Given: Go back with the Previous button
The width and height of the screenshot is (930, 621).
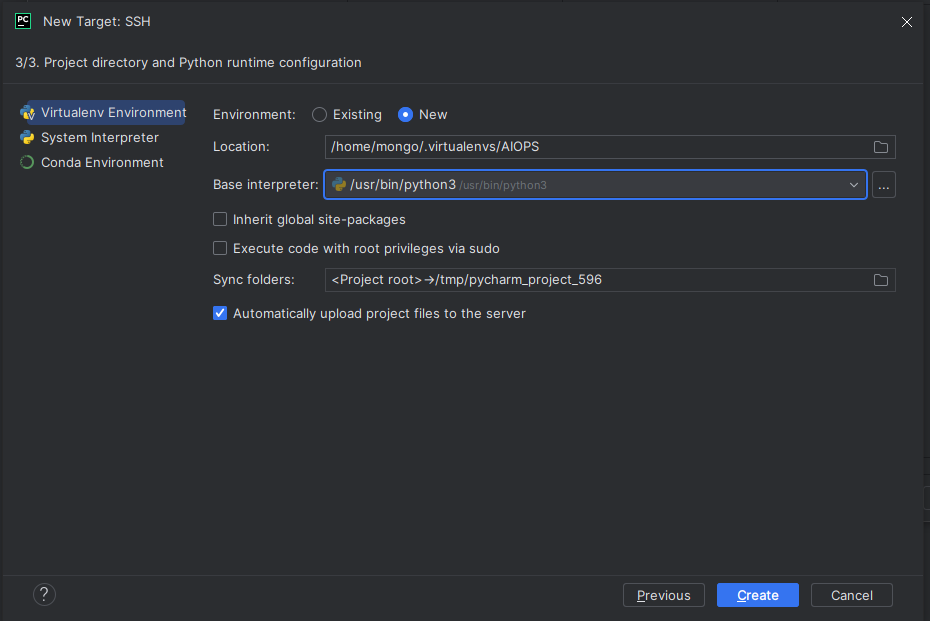Looking at the screenshot, I should [664, 595].
